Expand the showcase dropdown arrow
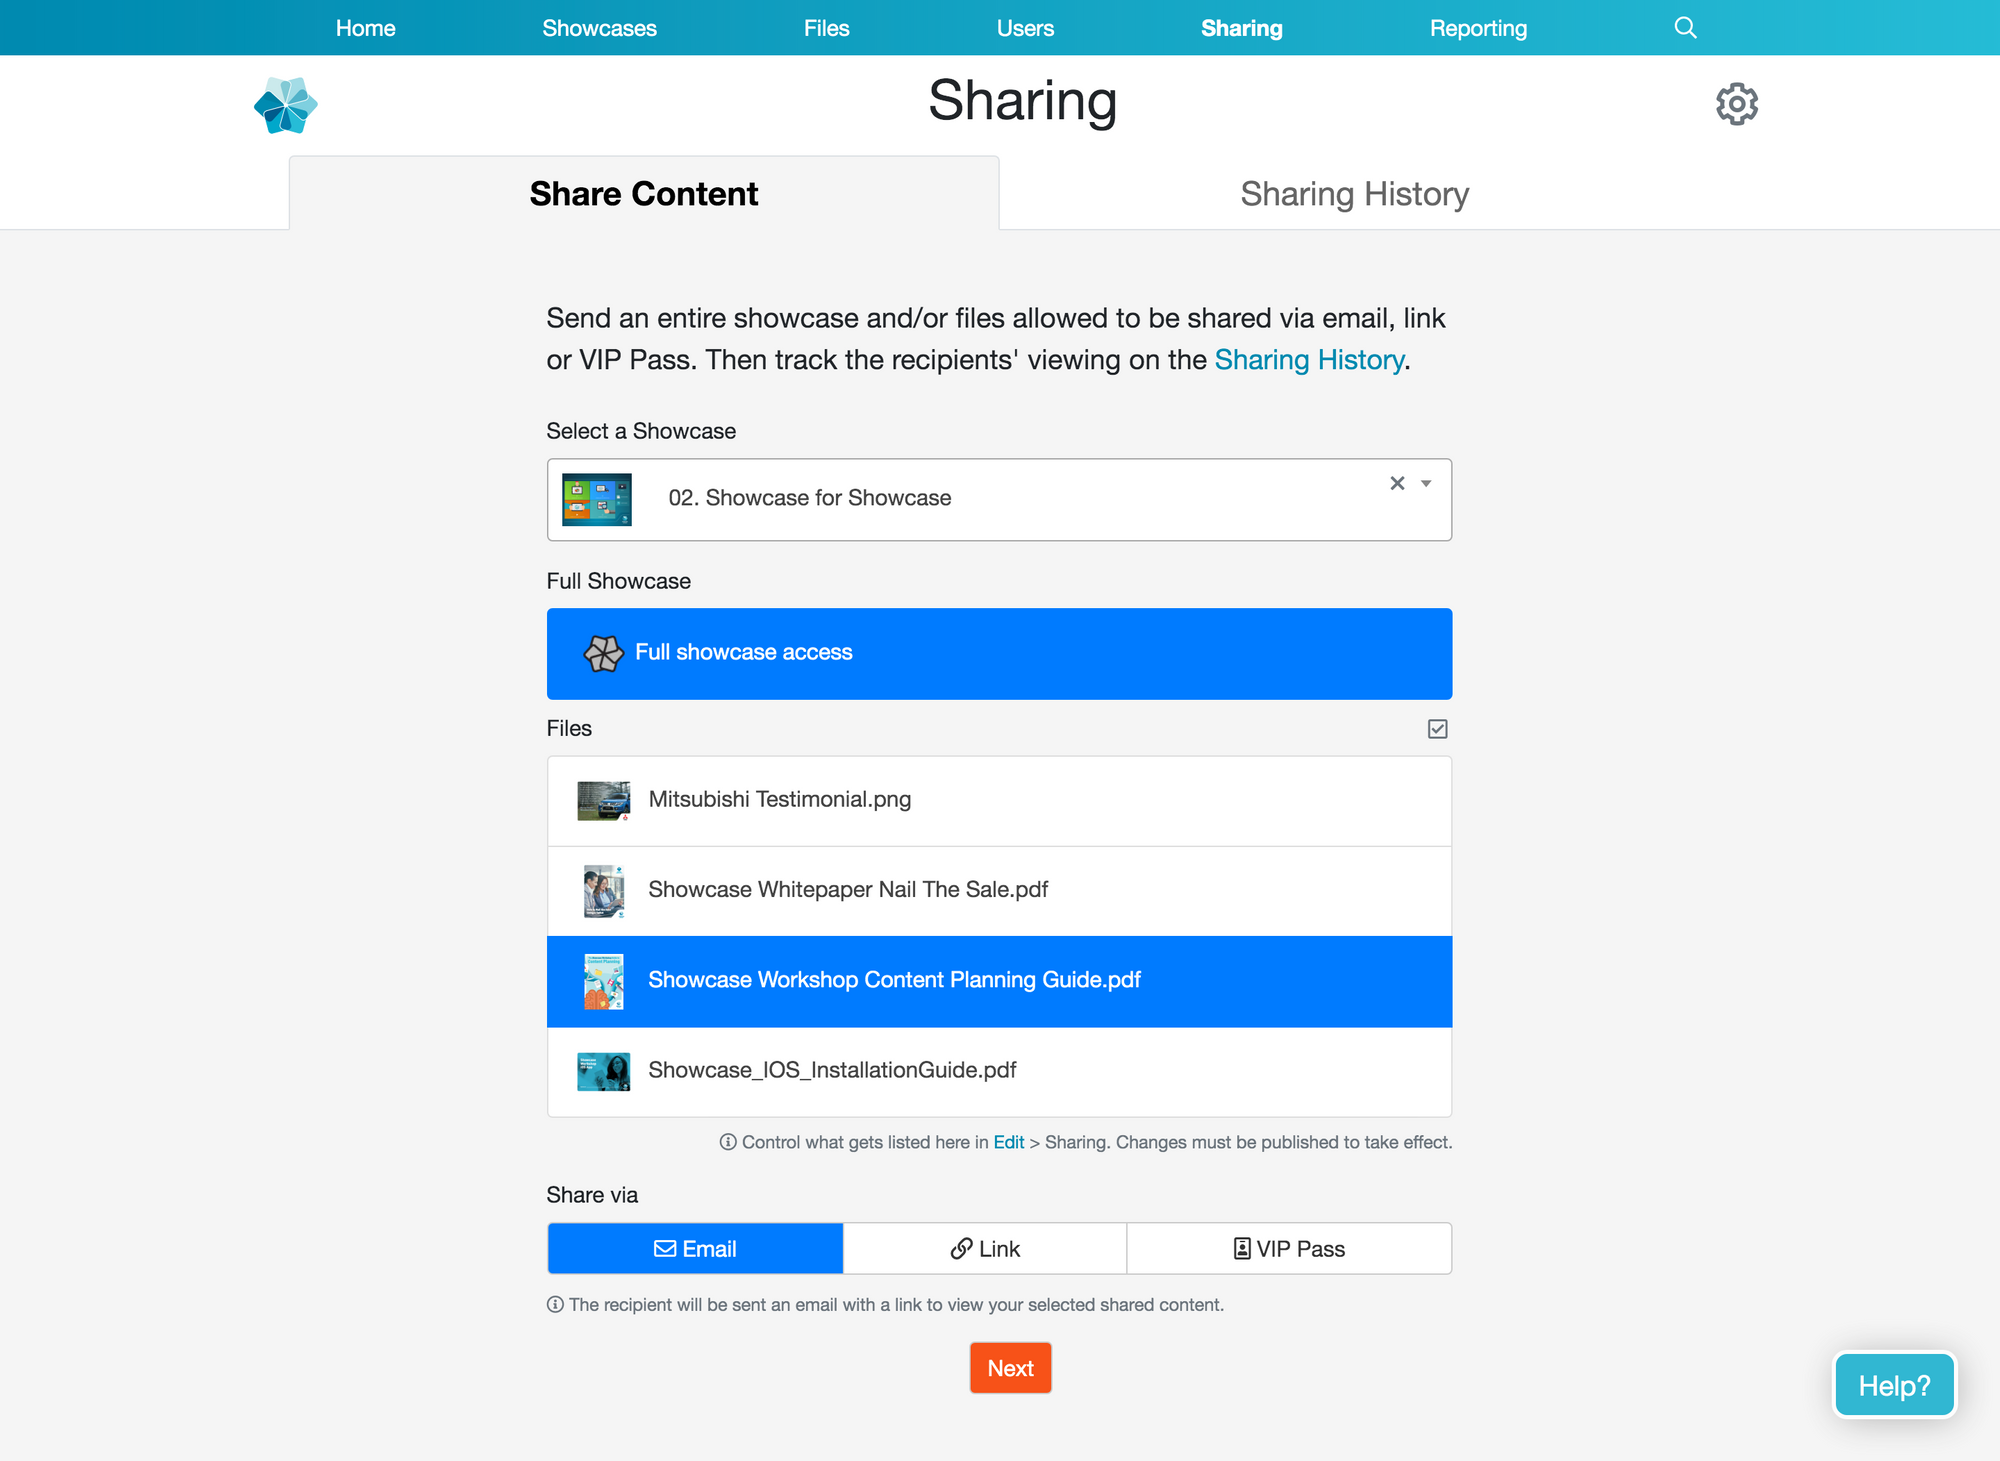The width and height of the screenshot is (2000, 1461). 1426,484
